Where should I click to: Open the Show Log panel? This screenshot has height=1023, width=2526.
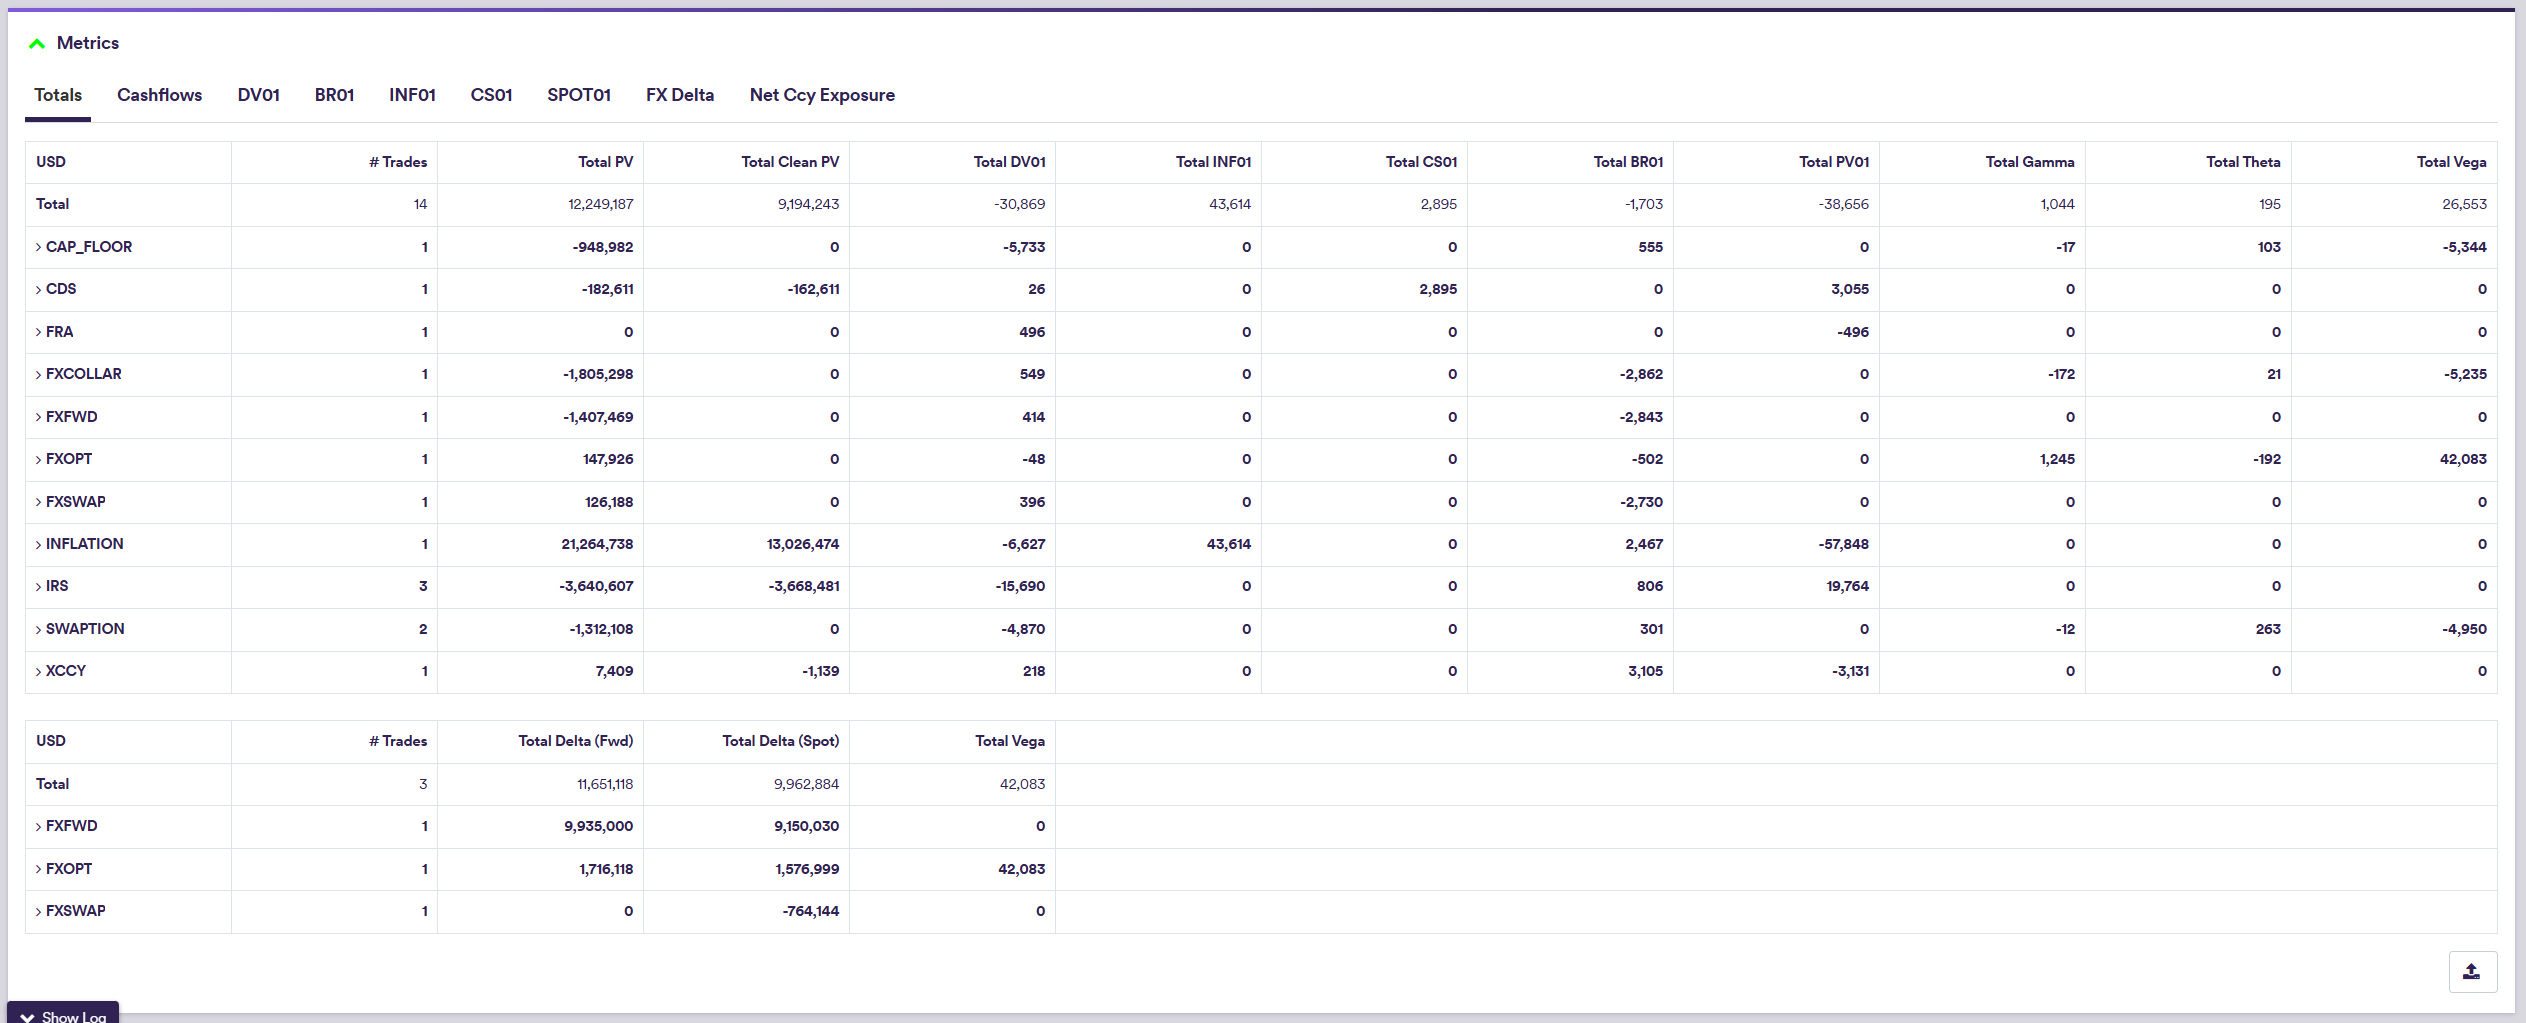(63, 1015)
